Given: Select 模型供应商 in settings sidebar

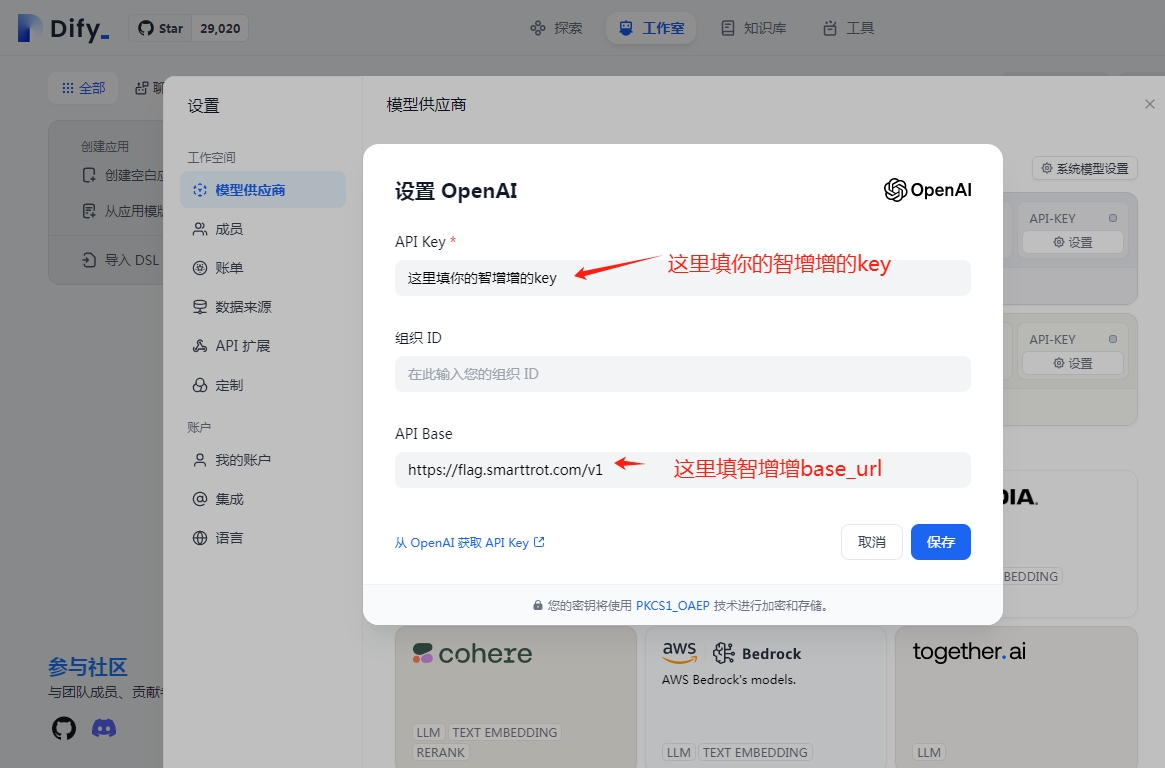Looking at the screenshot, I should (263, 190).
